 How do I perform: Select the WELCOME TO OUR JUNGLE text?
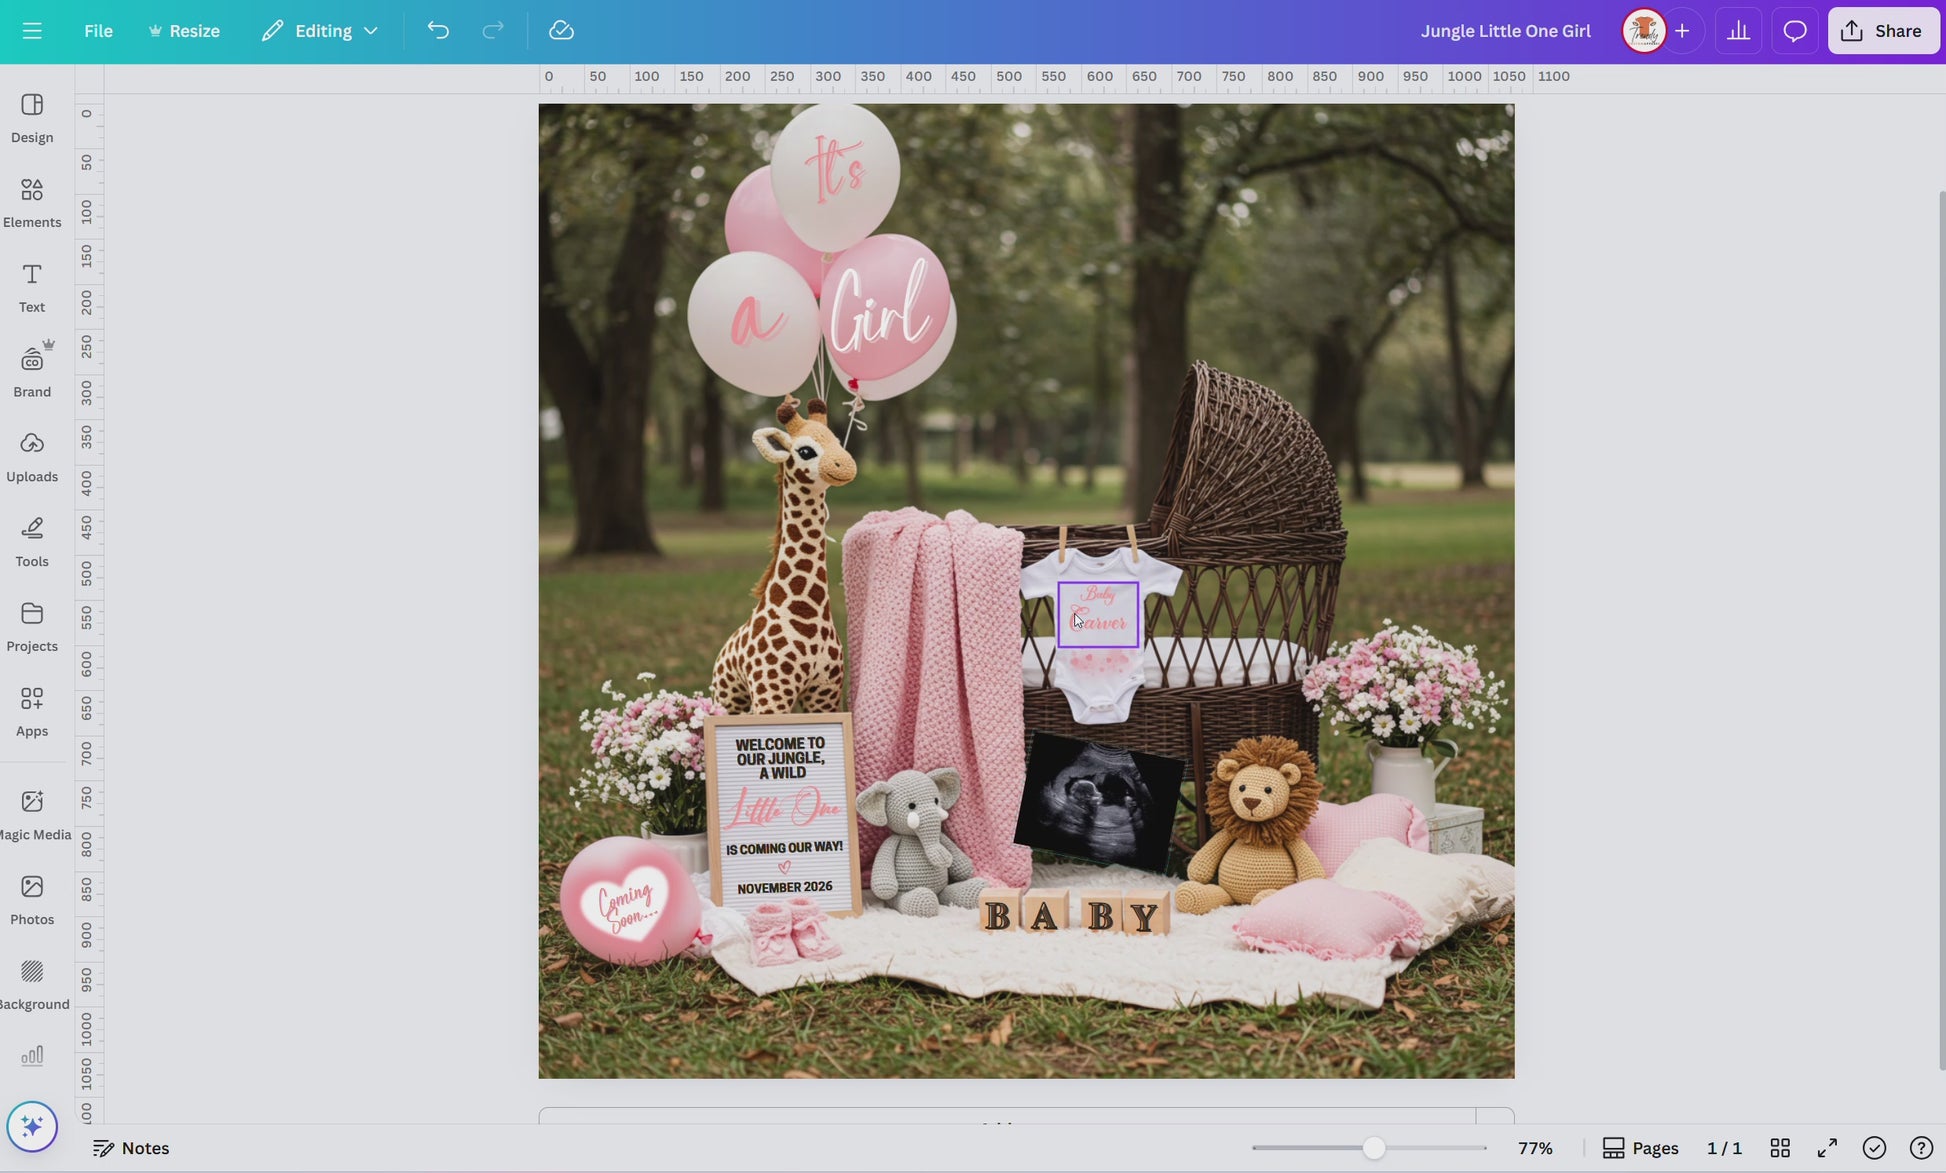pos(781,758)
